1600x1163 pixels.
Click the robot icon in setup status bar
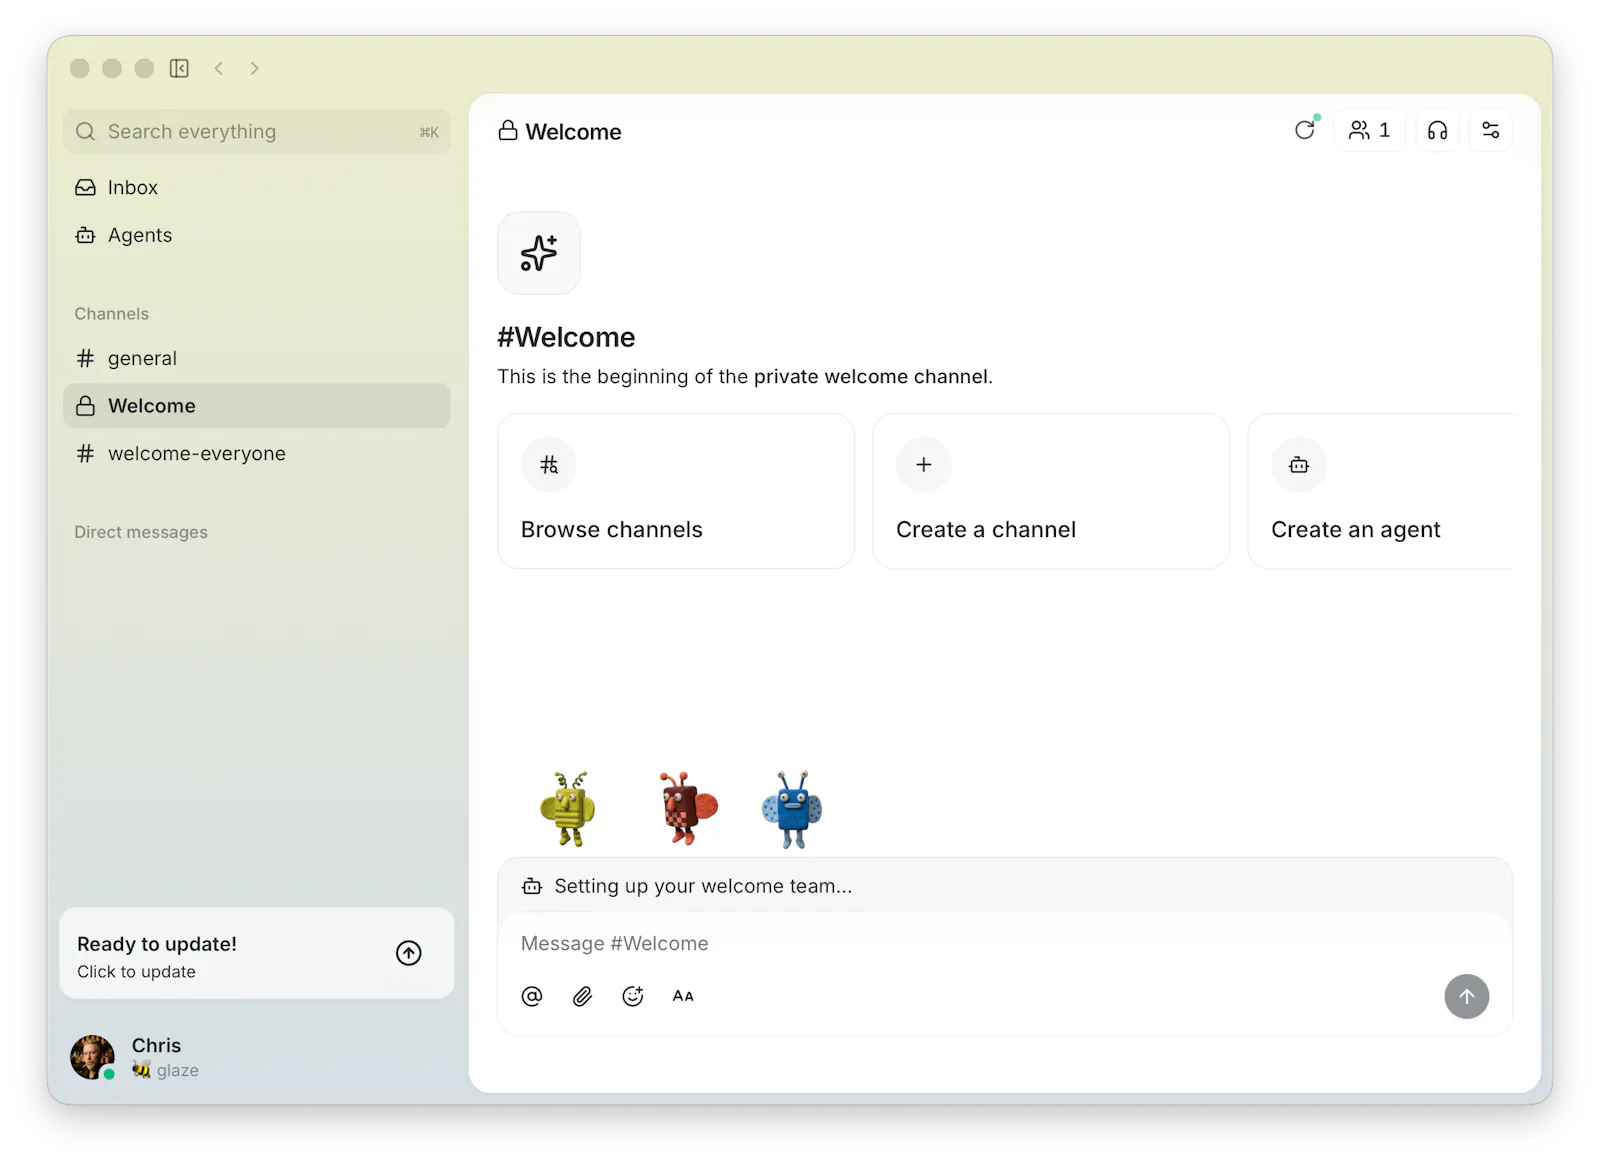[x=532, y=886]
